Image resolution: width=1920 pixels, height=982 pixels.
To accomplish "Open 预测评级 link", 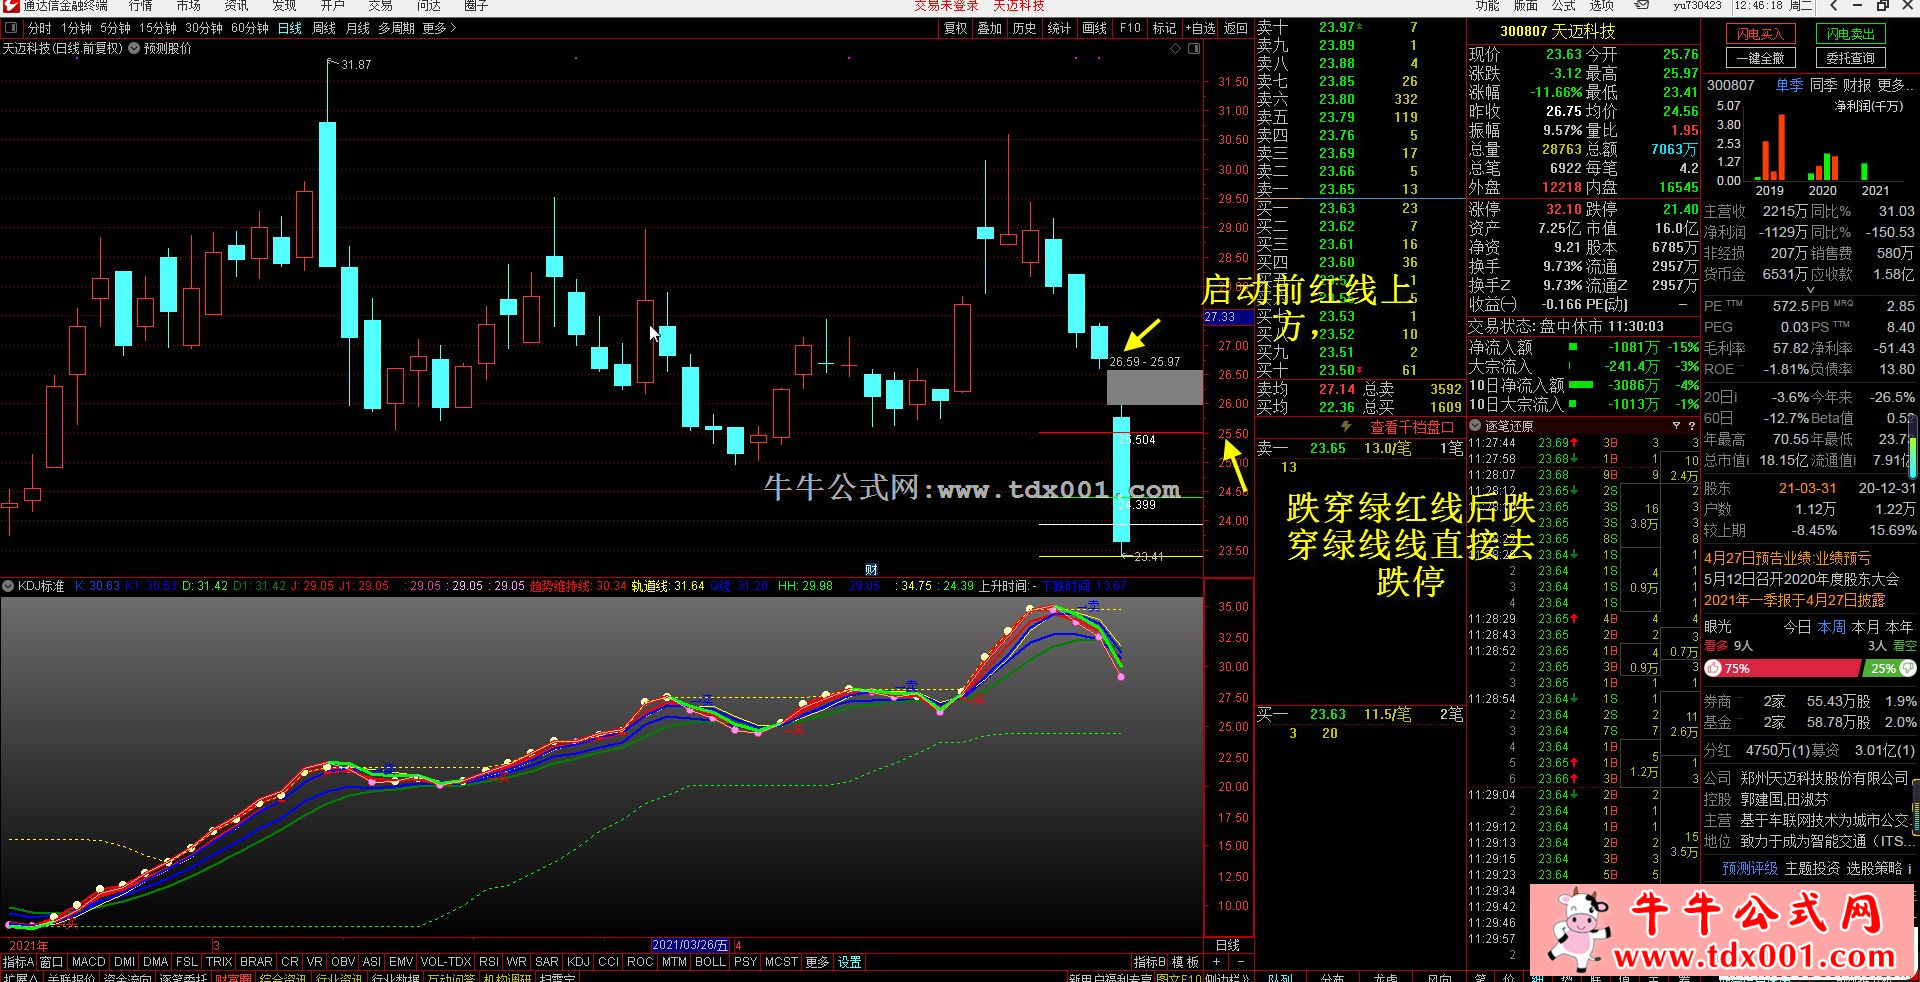I will pyautogui.click(x=1750, y=868).
